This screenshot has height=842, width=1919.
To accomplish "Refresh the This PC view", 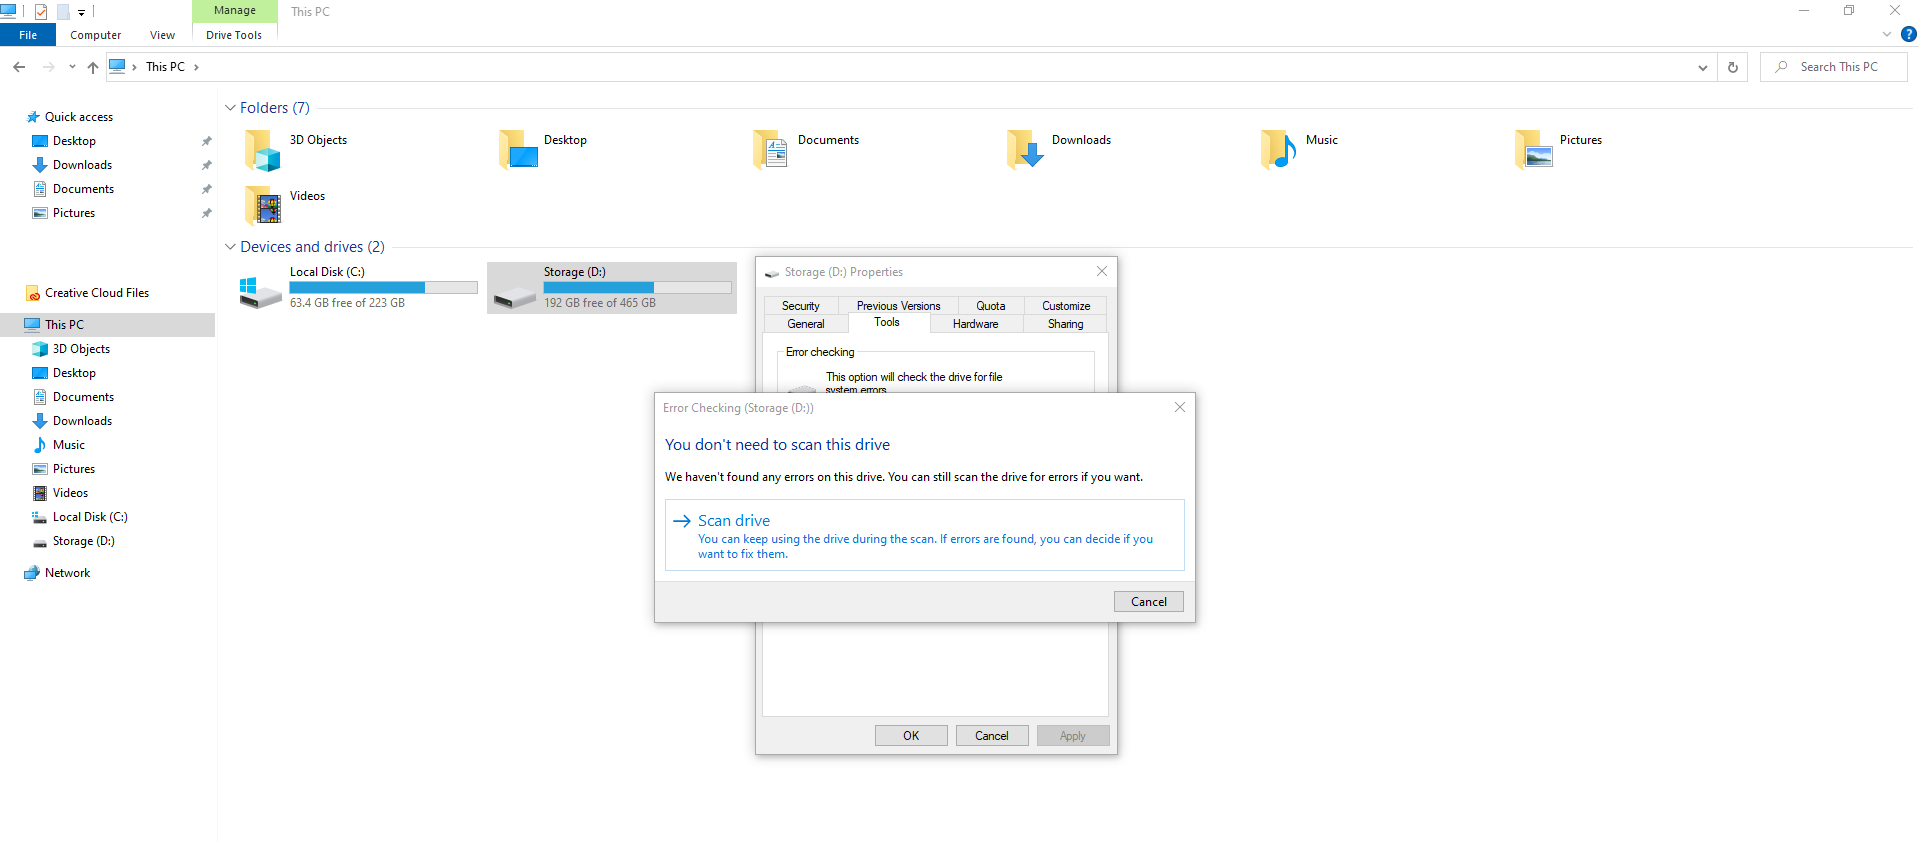I will 1733,67.
